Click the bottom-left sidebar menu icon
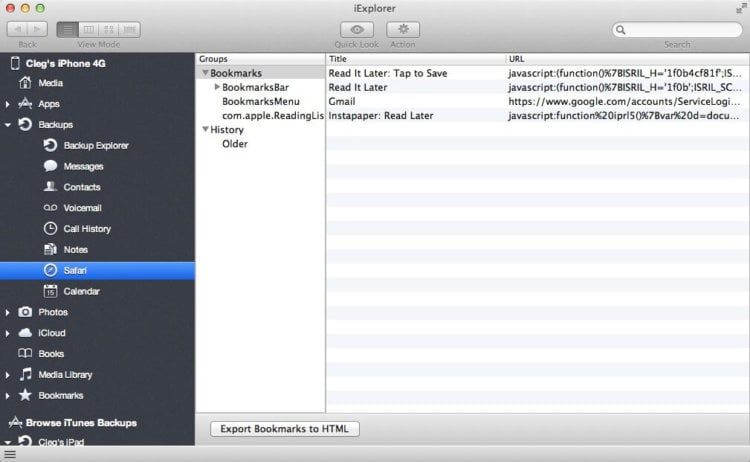Image resolution: width=750 pixels, height=462 pixels. (x=10, y=454)
